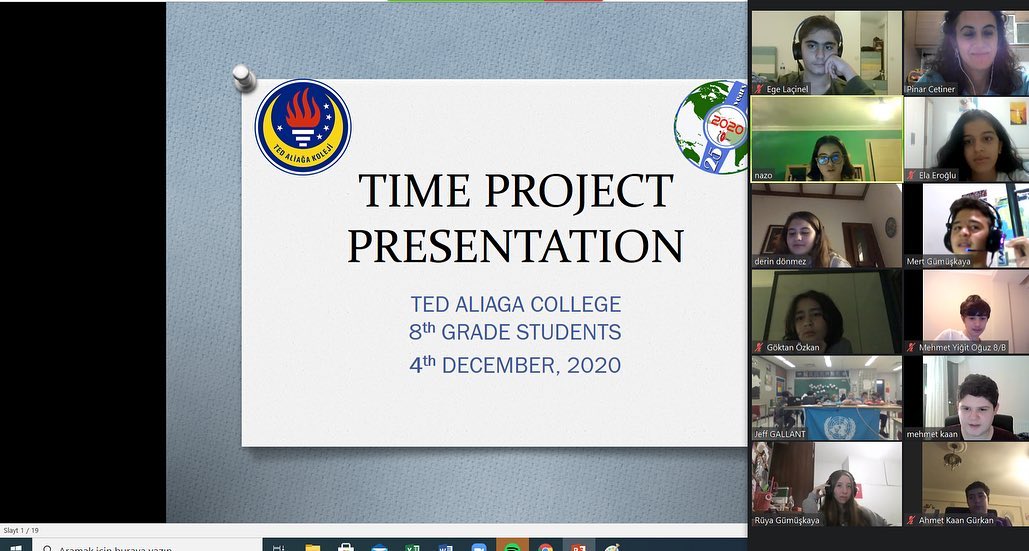Select Mehmet Yiğit Oğuz 8/B video tile
Image resolution: width=1029 pixels, height=551 pixels.
coord(966,312)
